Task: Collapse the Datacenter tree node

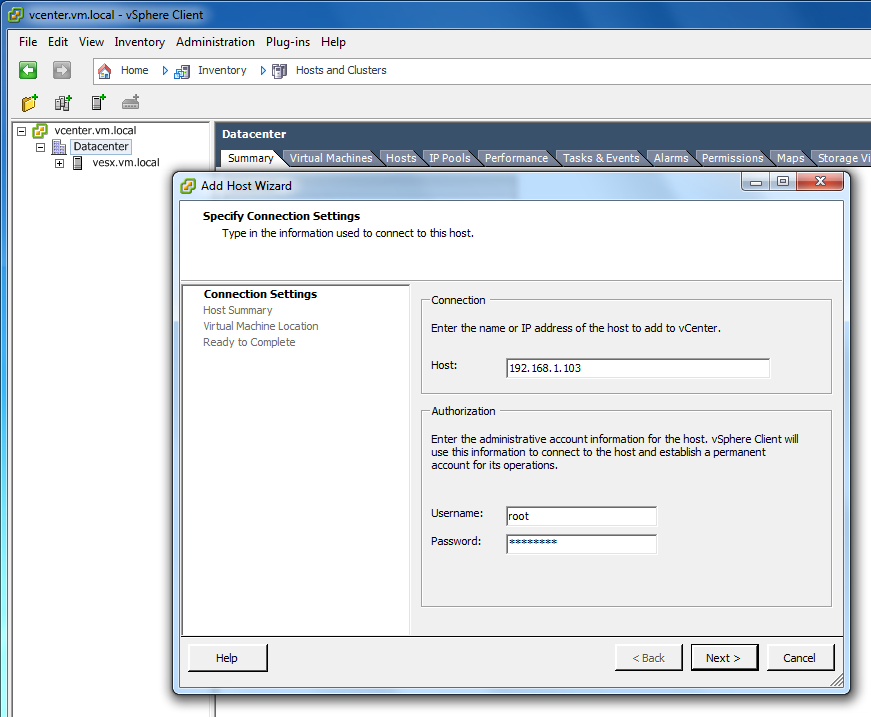Action: pos(40,147)
